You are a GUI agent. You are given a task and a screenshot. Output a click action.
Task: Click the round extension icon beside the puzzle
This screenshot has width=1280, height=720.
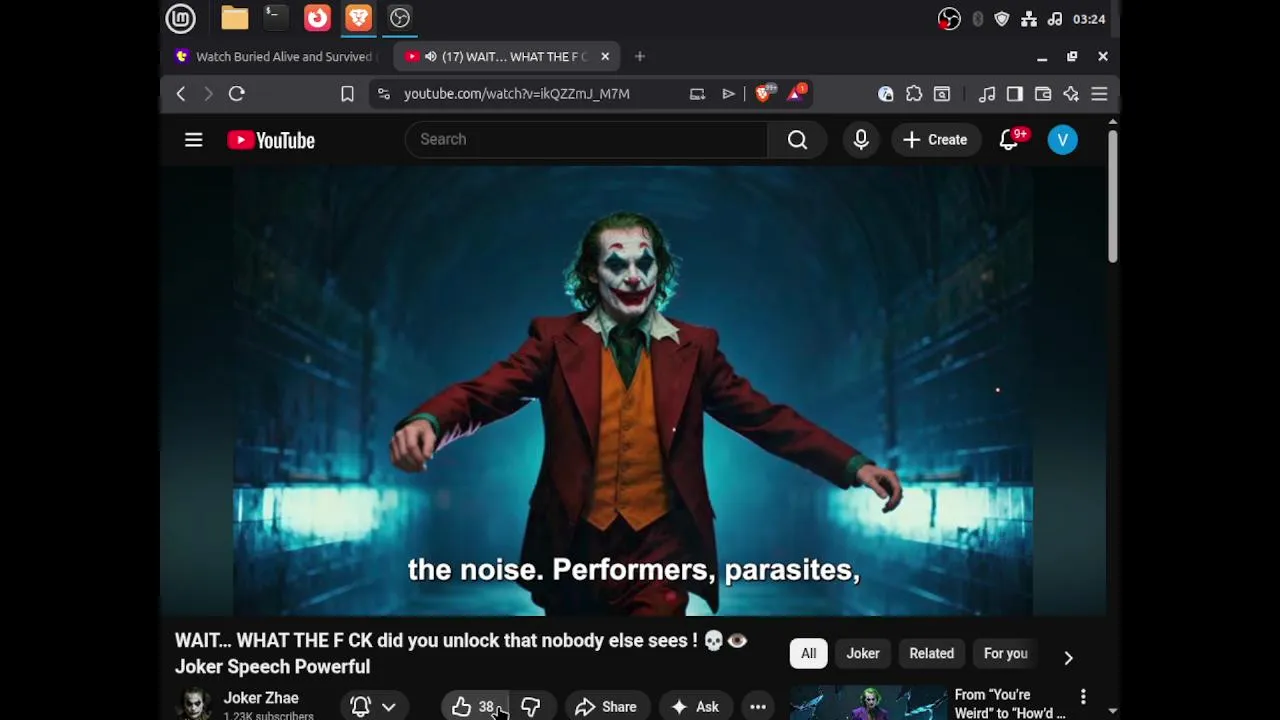pyautogui.click(x=886, y=93)
